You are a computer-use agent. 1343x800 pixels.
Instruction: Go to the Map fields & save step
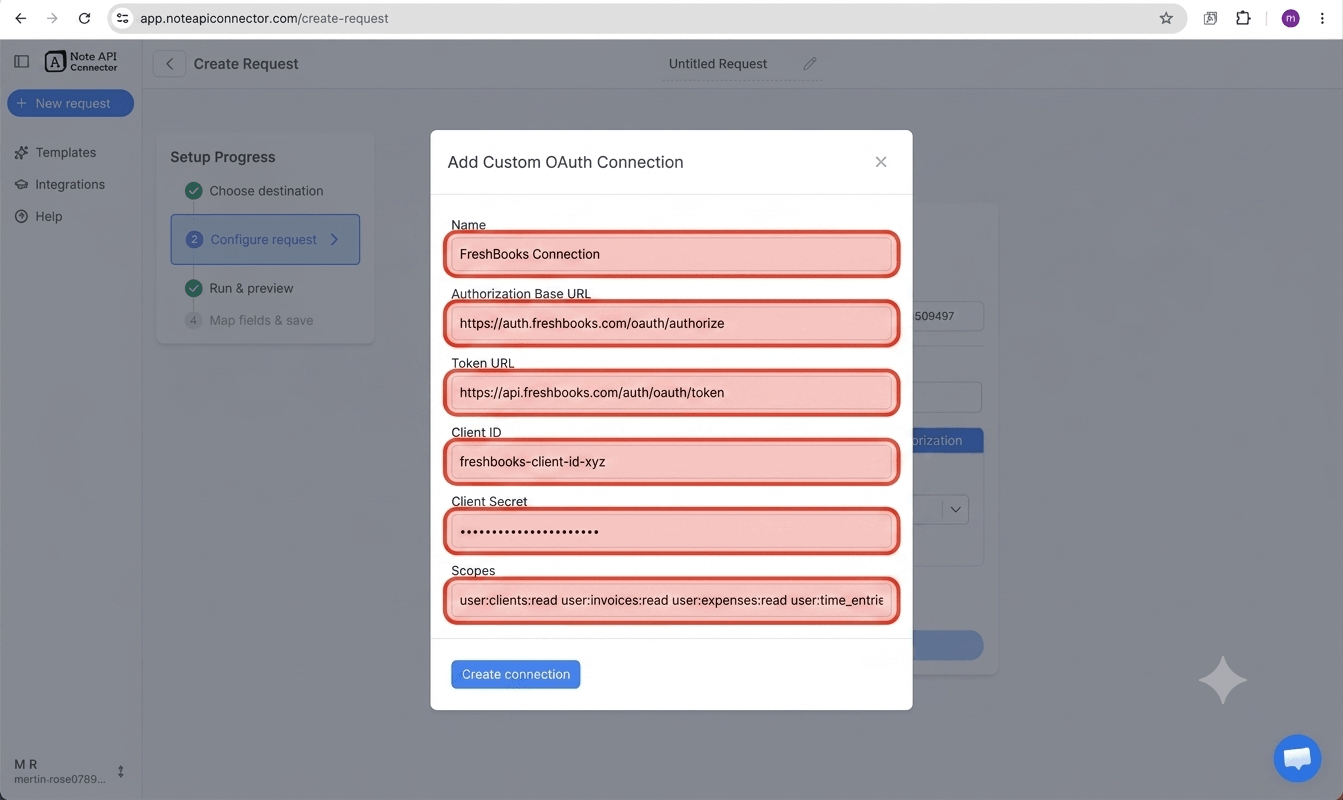tap(260, 320)
